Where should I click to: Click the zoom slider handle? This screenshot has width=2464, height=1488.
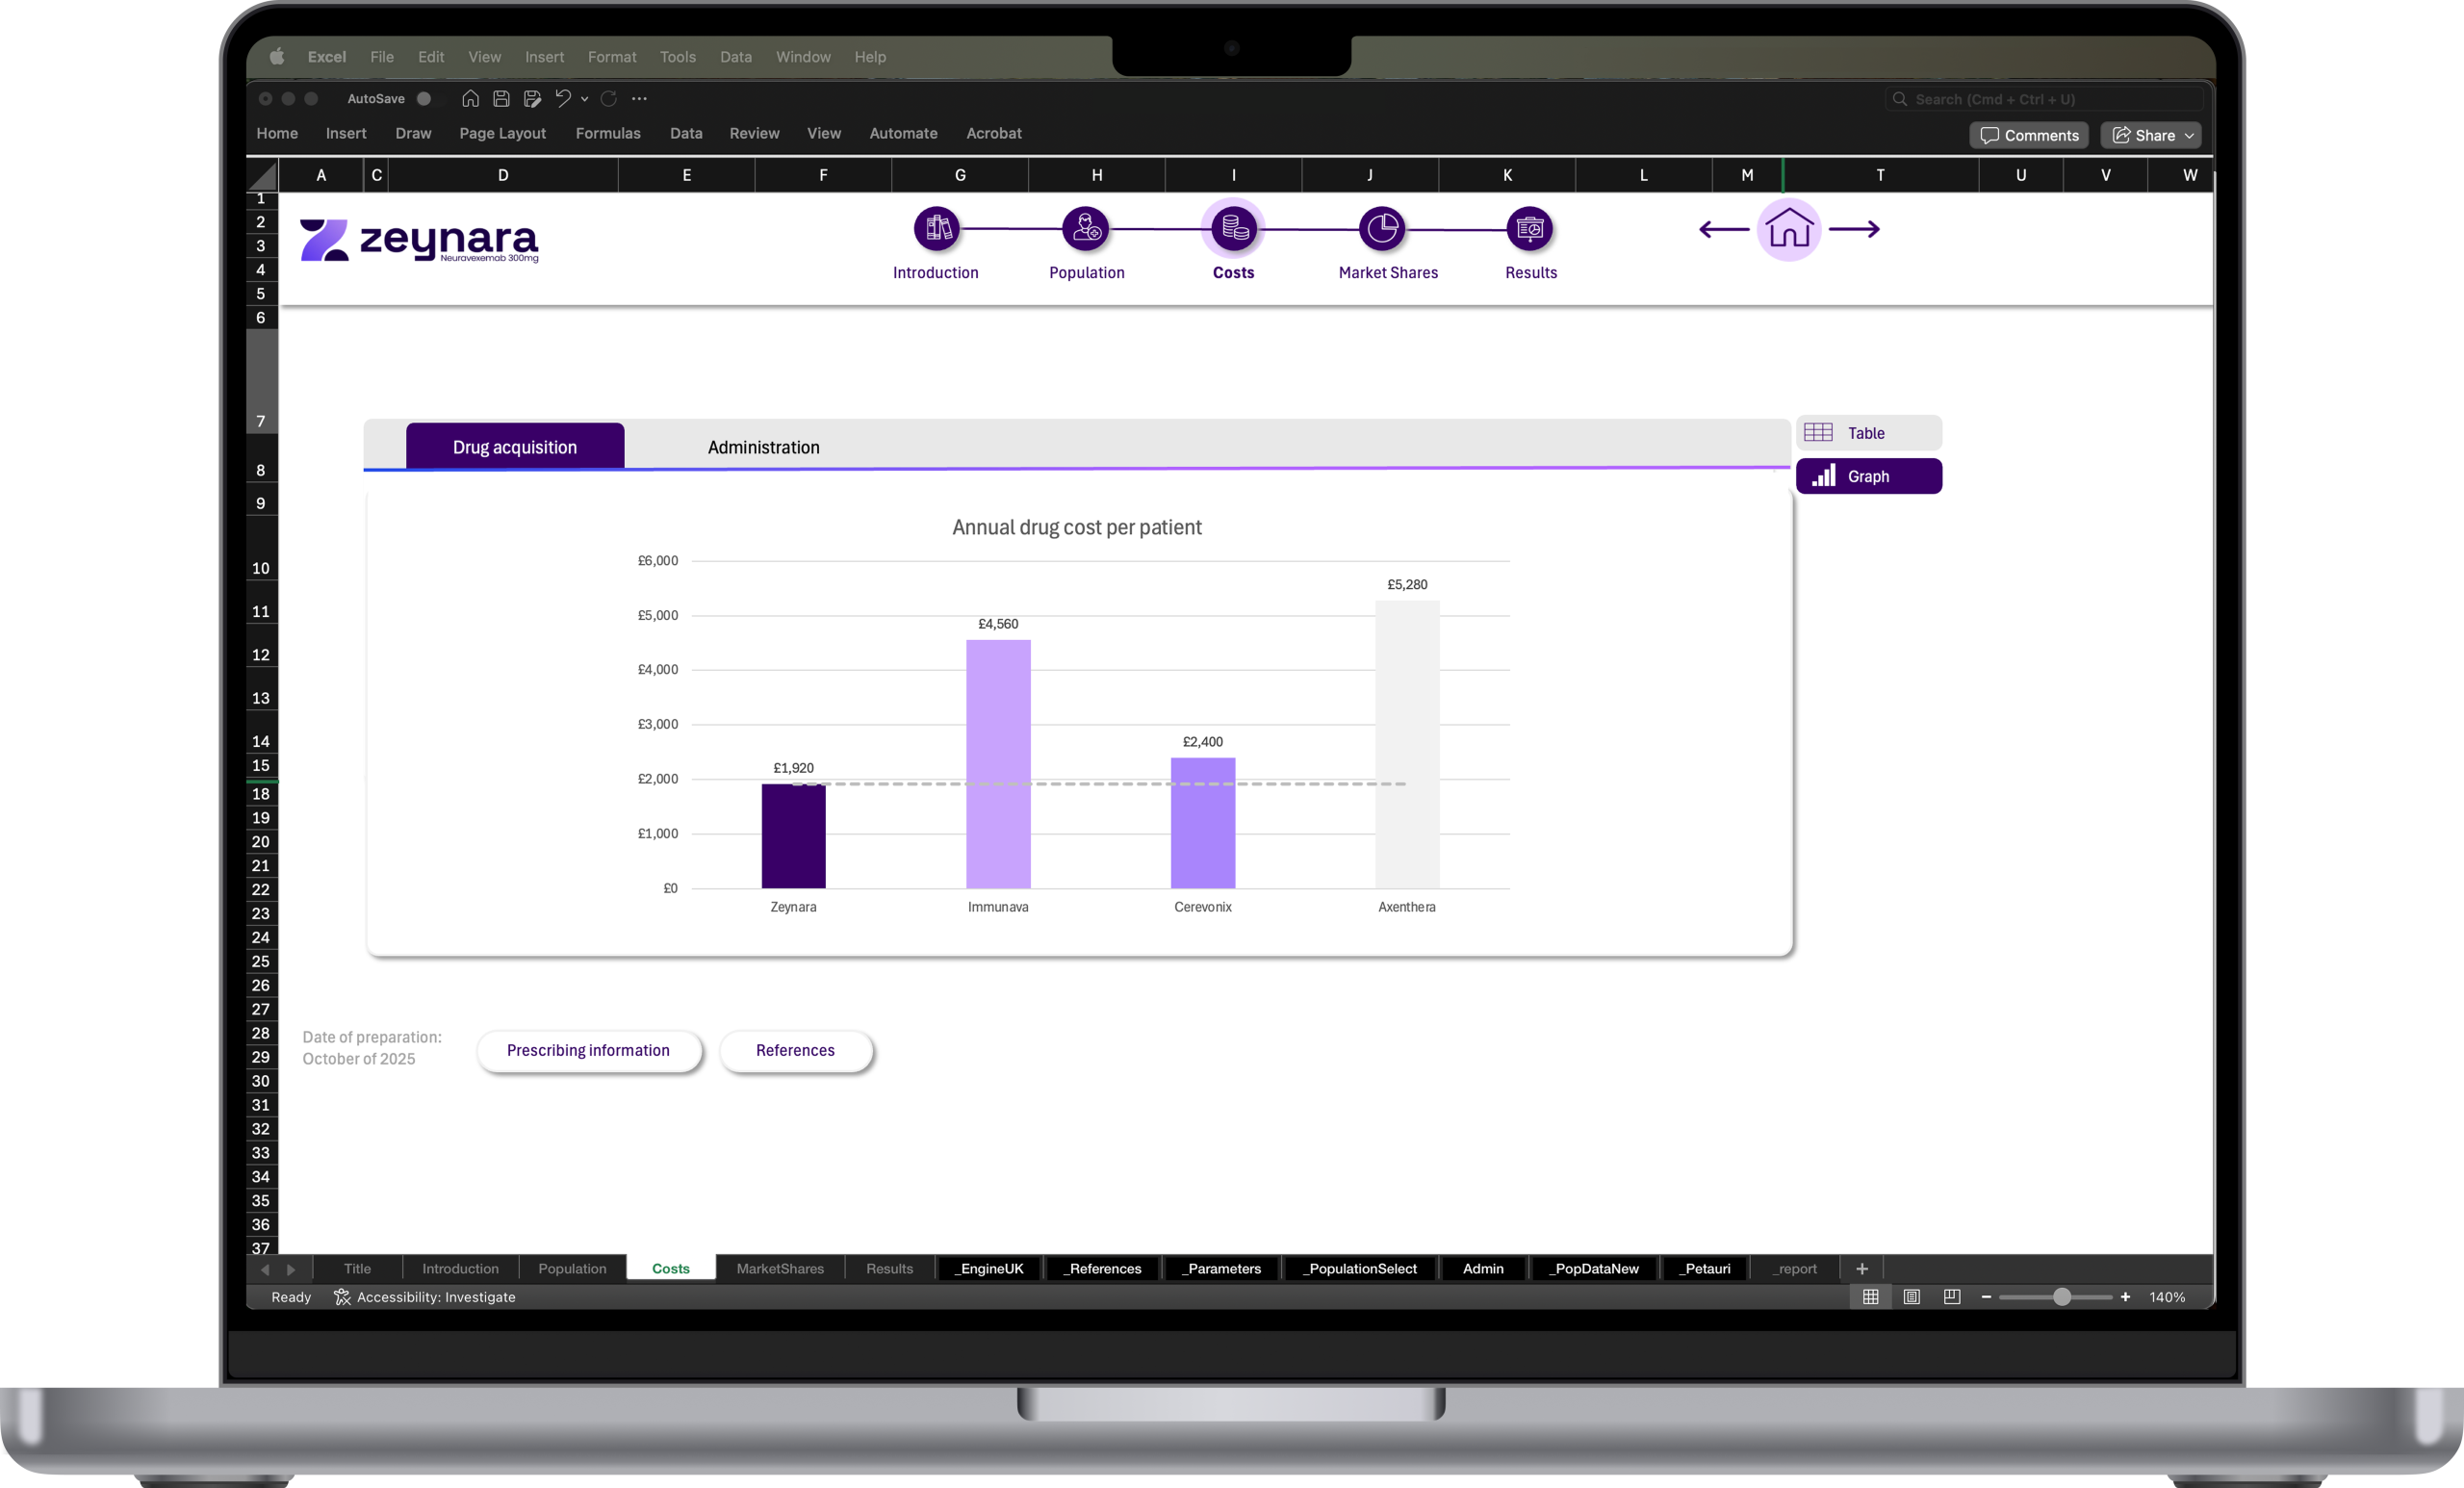[2061, 1297]
